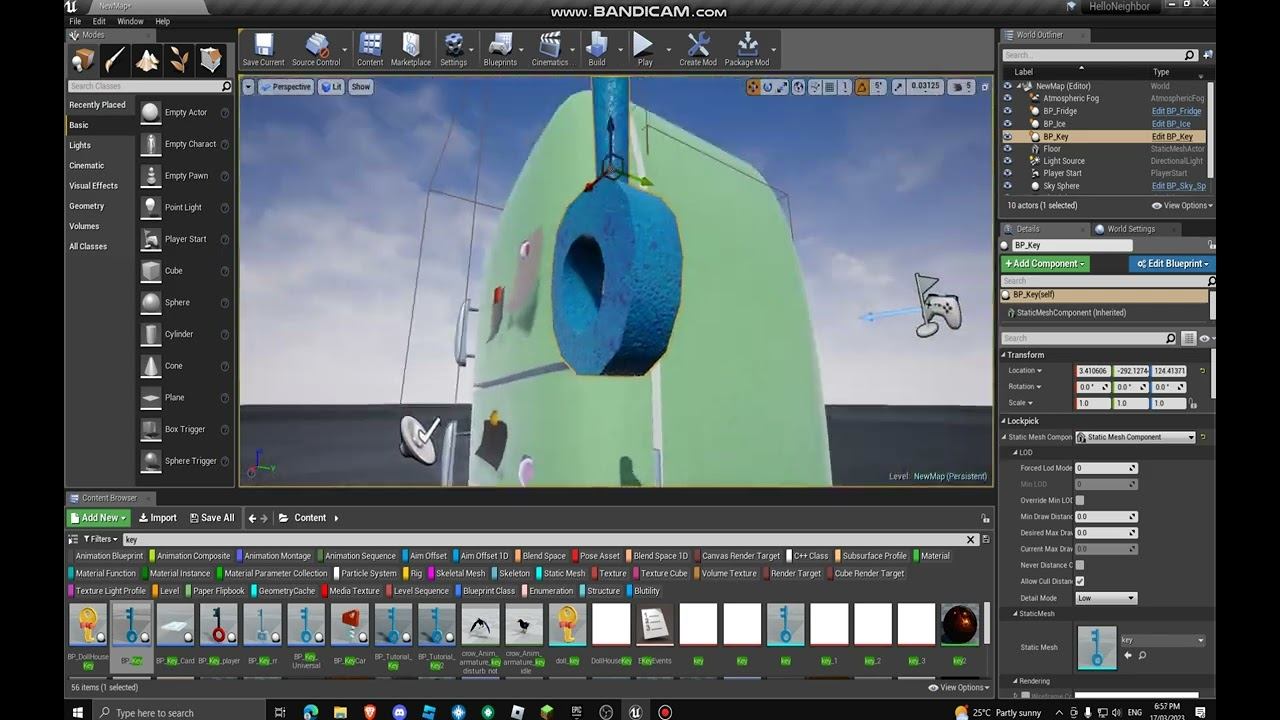Maximize the viewport with the corner icon
This screenshot has height=720, width=1280.
tap(983, 87)
